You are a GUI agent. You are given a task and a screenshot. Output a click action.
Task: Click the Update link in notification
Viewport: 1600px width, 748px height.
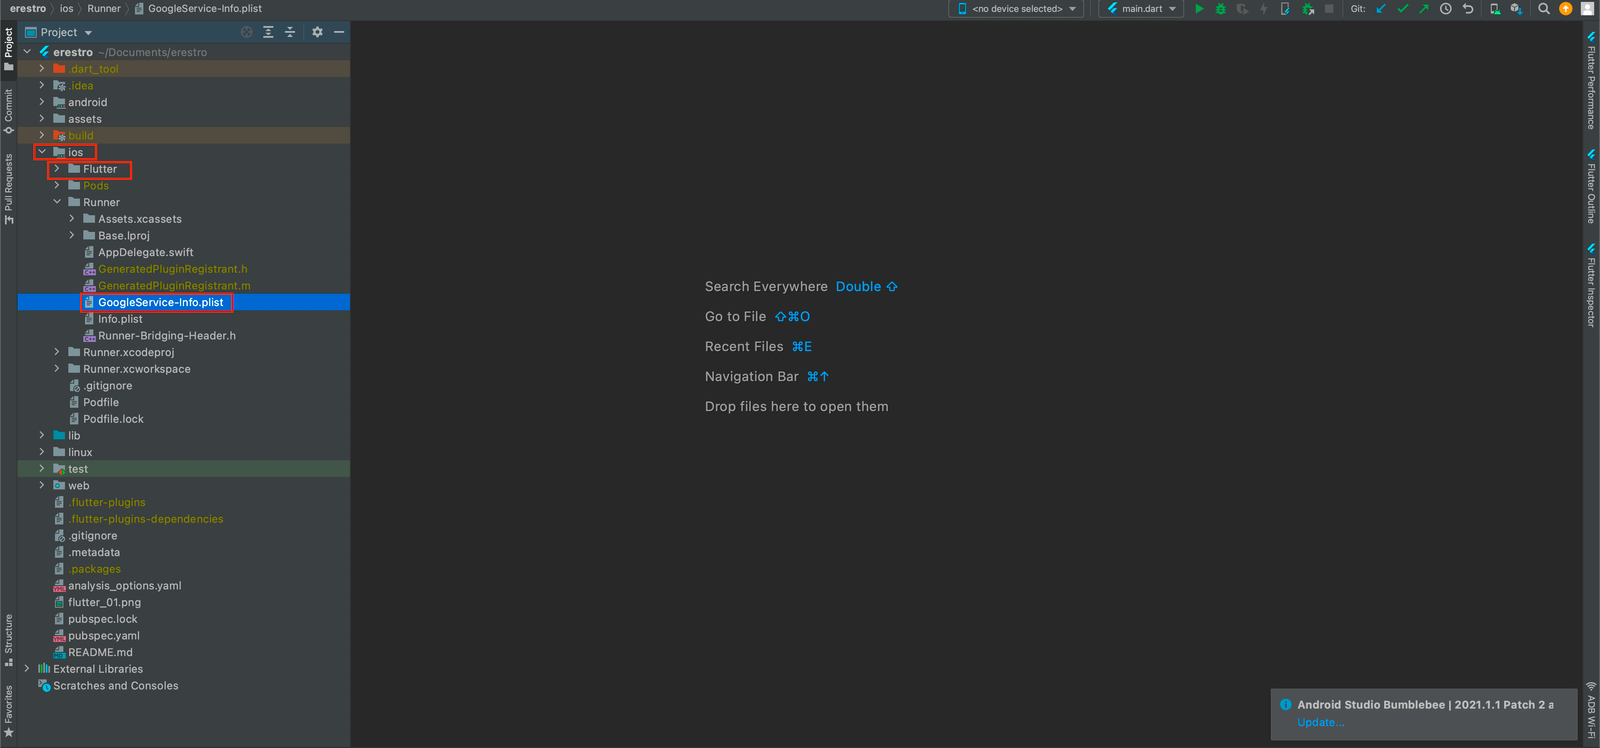pos(1320,722)
